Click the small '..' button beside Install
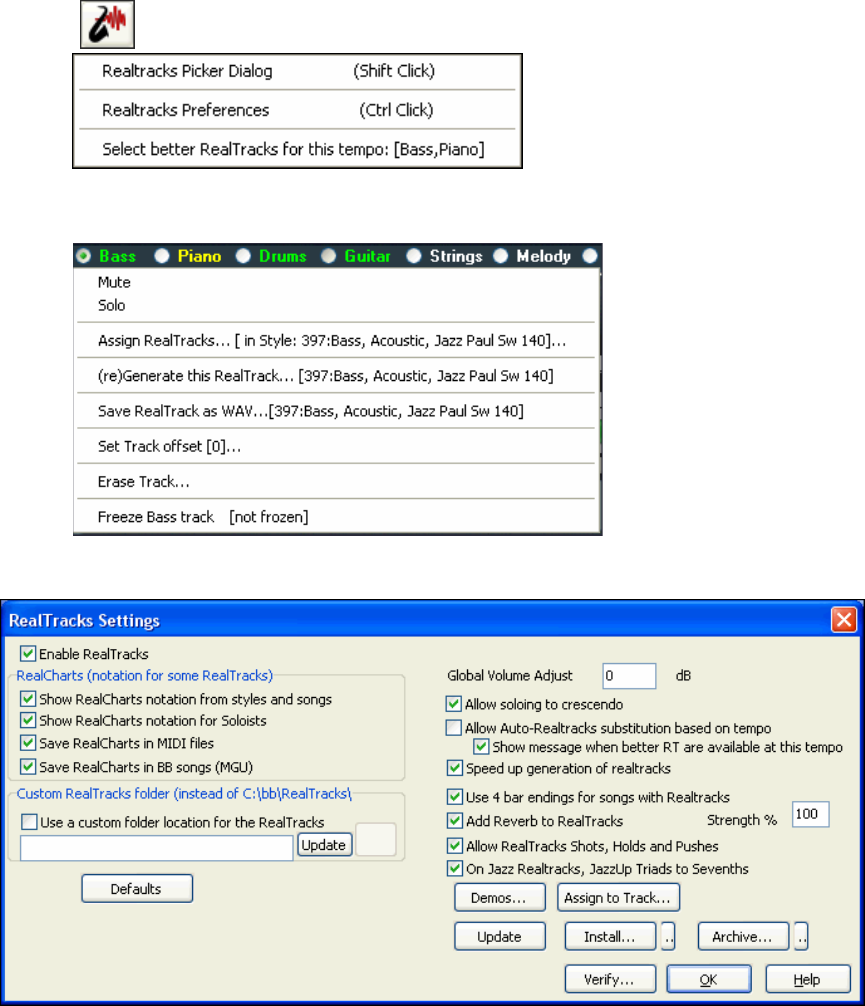The height and width of the screenshot is (1006, 865). click(x=669, y=937)
